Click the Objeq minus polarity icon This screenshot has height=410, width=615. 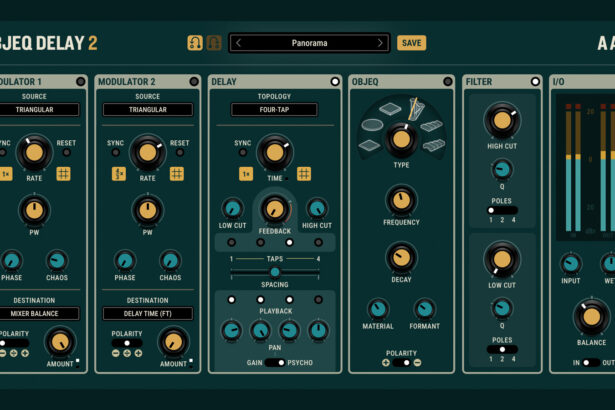click(x=417, y=363)
